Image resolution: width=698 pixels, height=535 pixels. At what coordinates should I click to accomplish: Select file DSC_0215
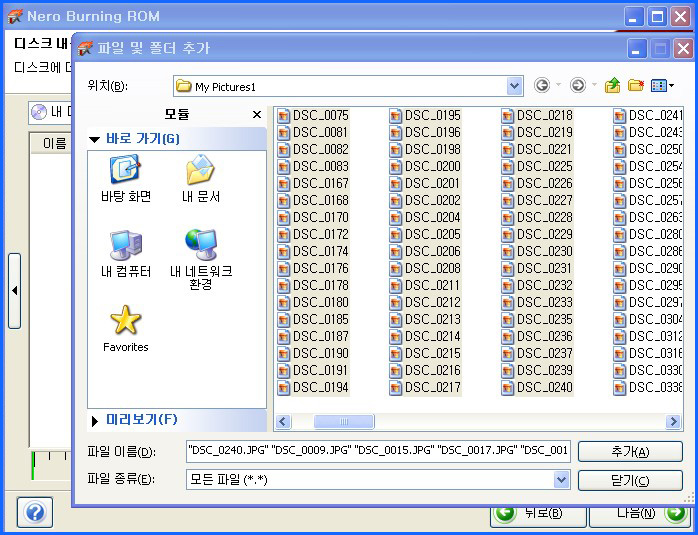click(x=425, y=353)
